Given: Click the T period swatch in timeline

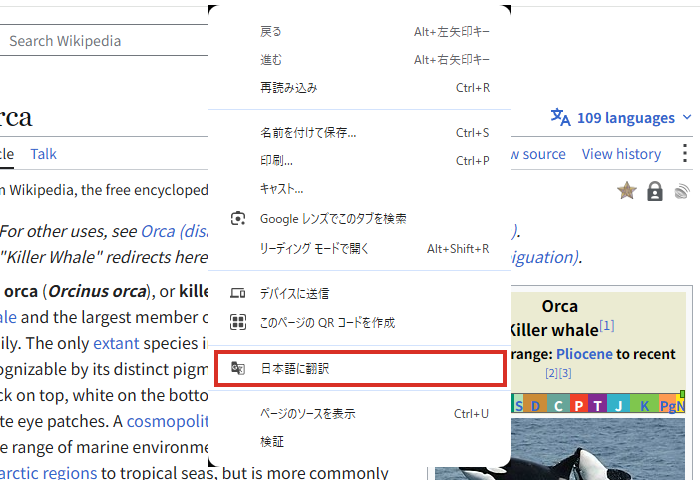Looking at the screenshot, I should (597, 404).
